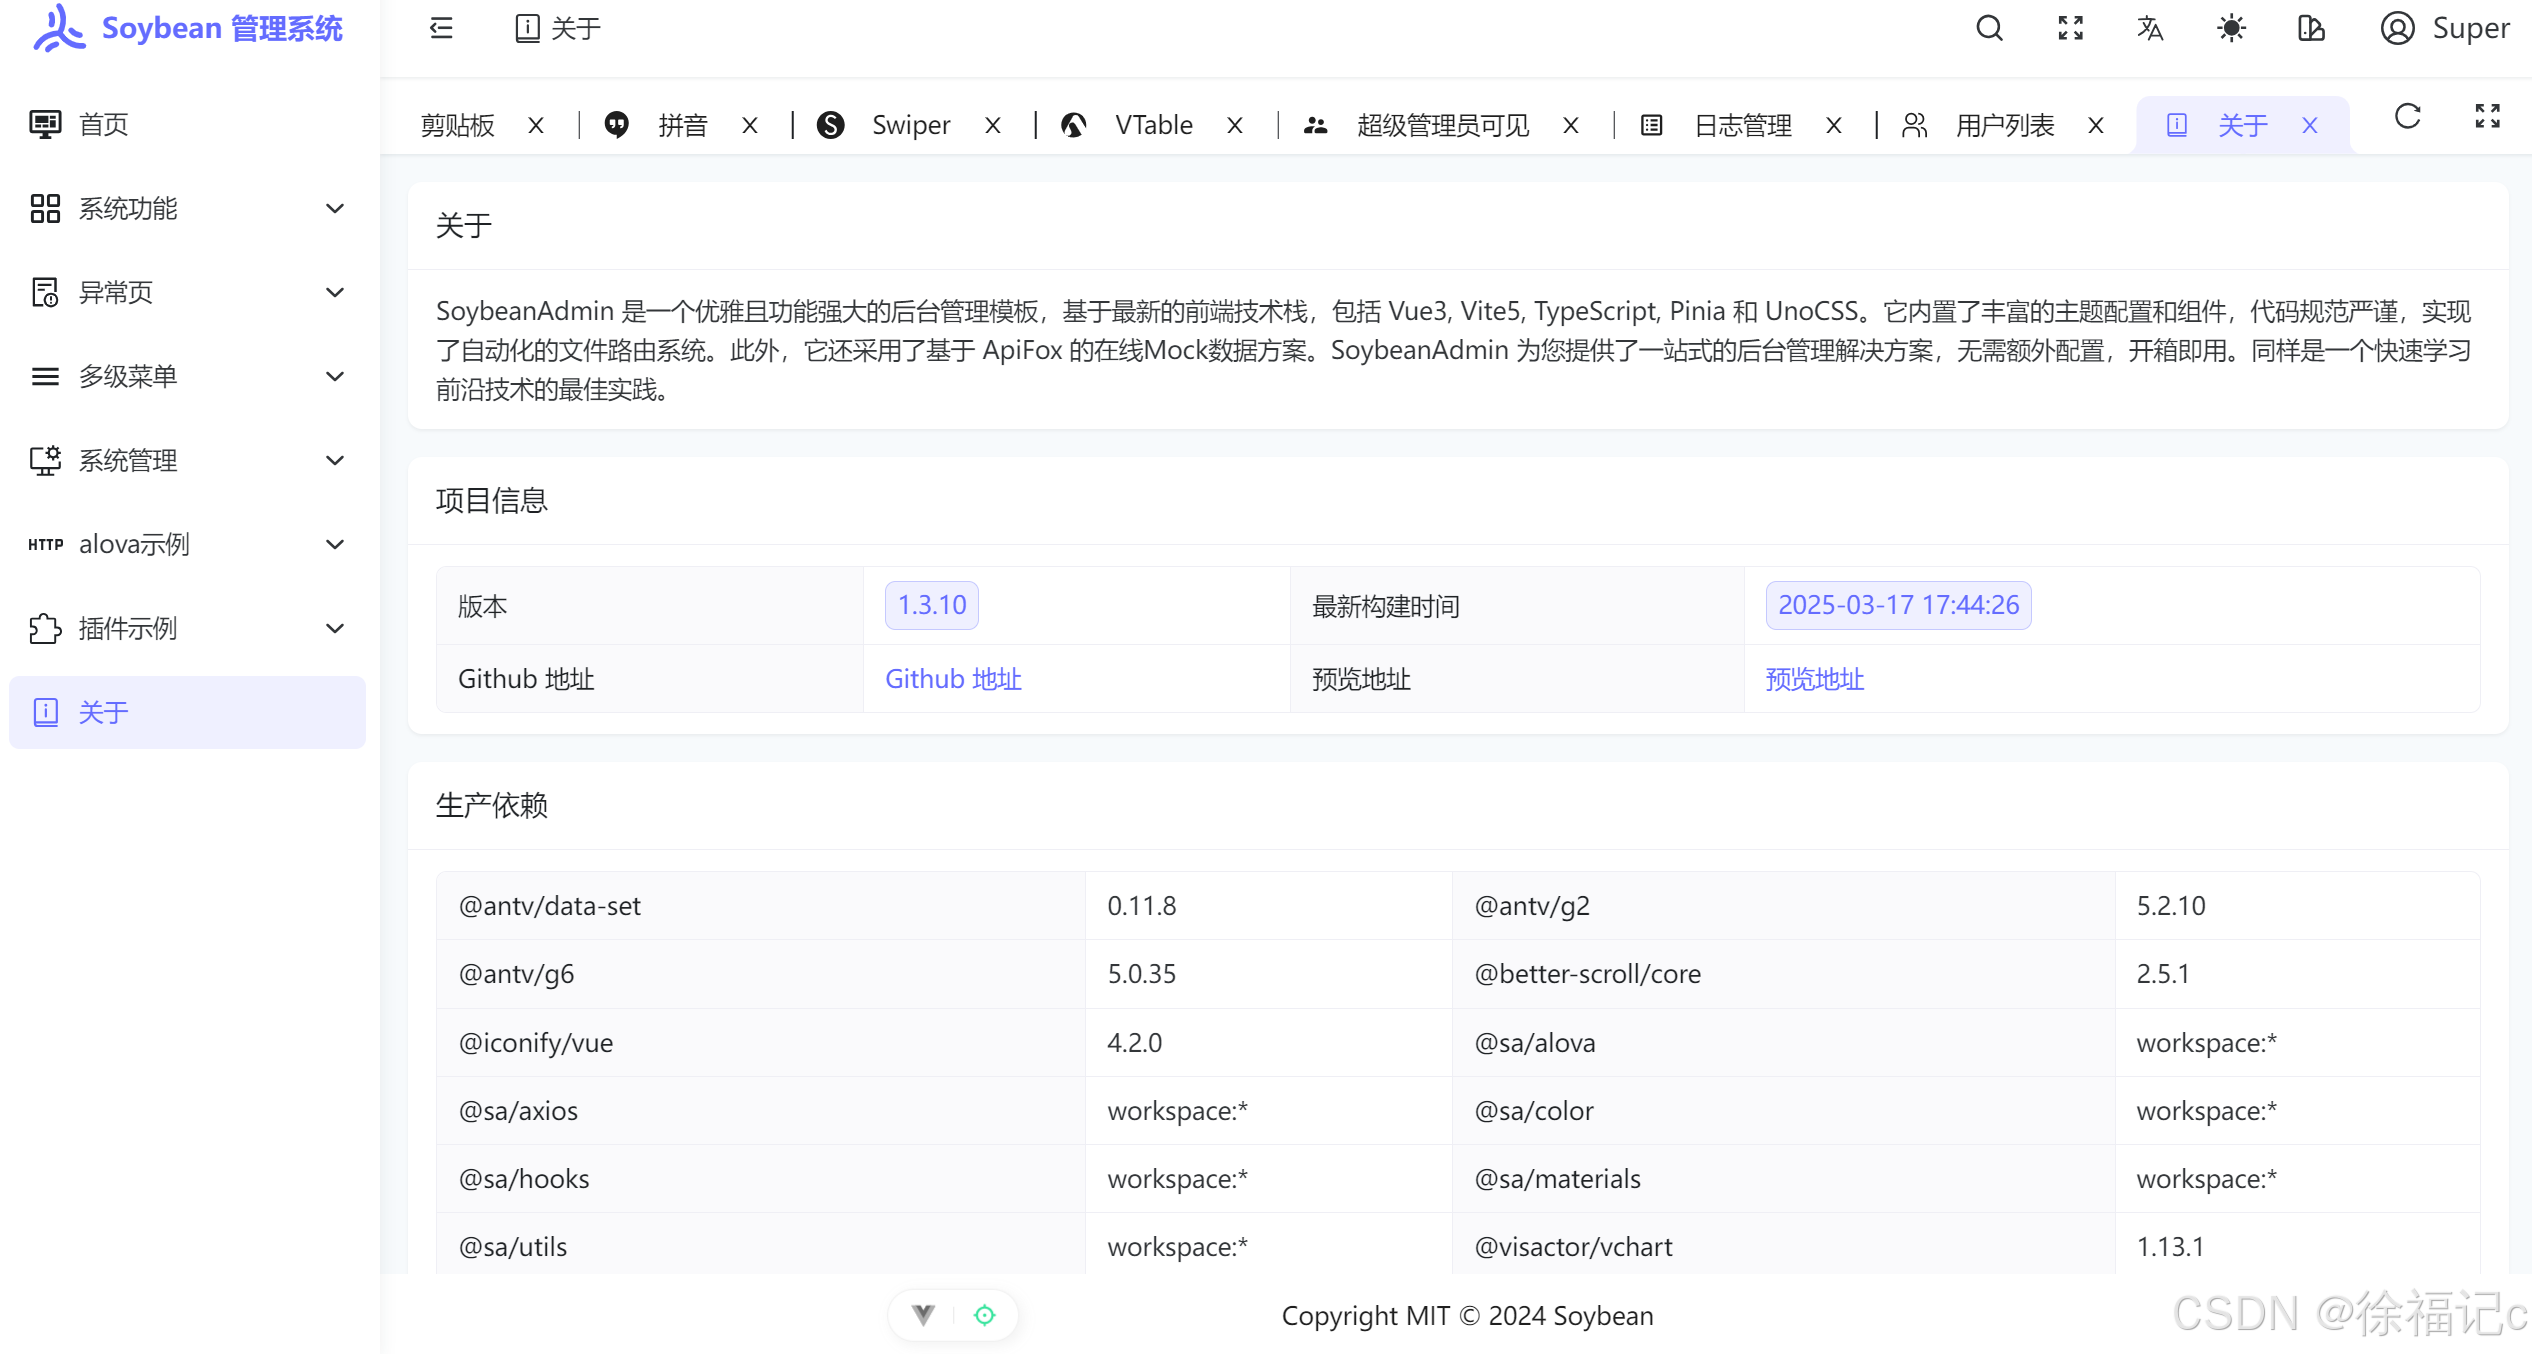Toggle tab content fullscreen icon
Screen dimensions: 2532x1354
[x=2487, y=117]
